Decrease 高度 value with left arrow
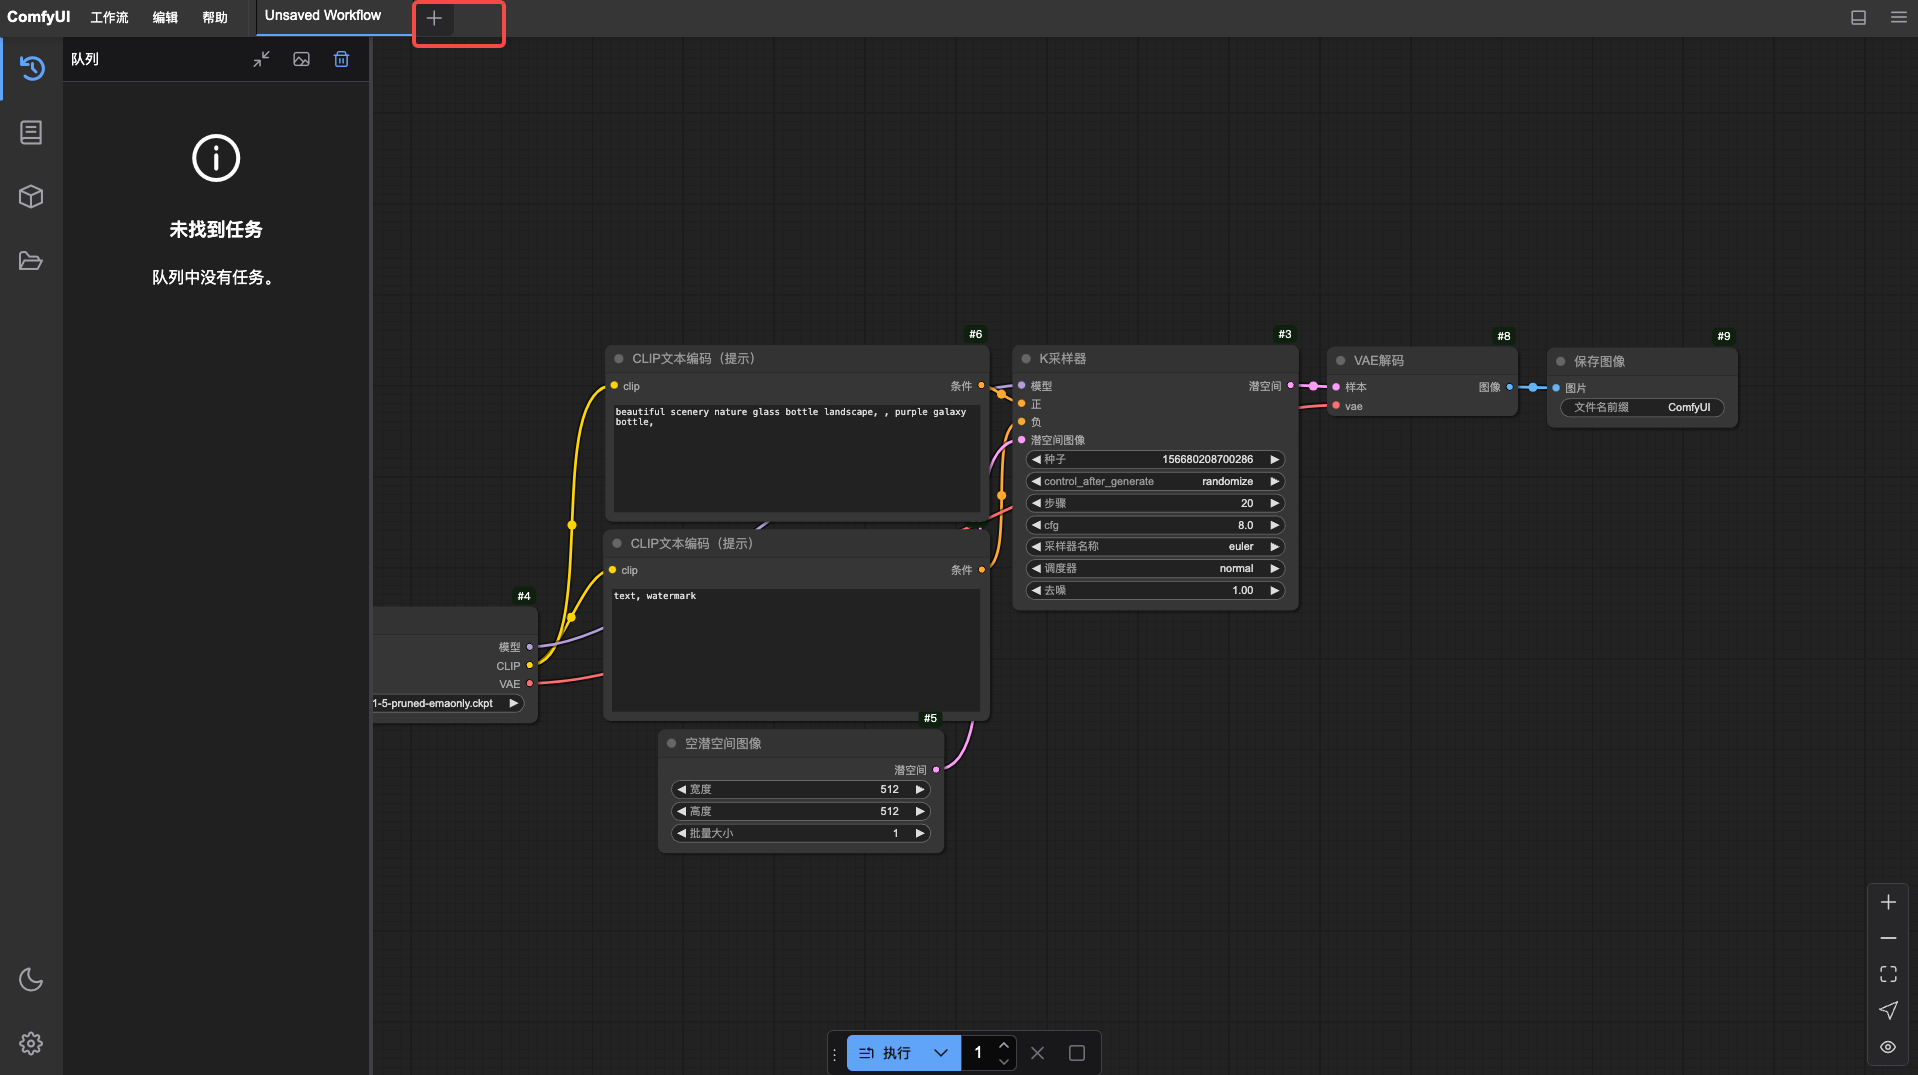The width and height of the screenshot is (1918, 1075). [681, 812]
